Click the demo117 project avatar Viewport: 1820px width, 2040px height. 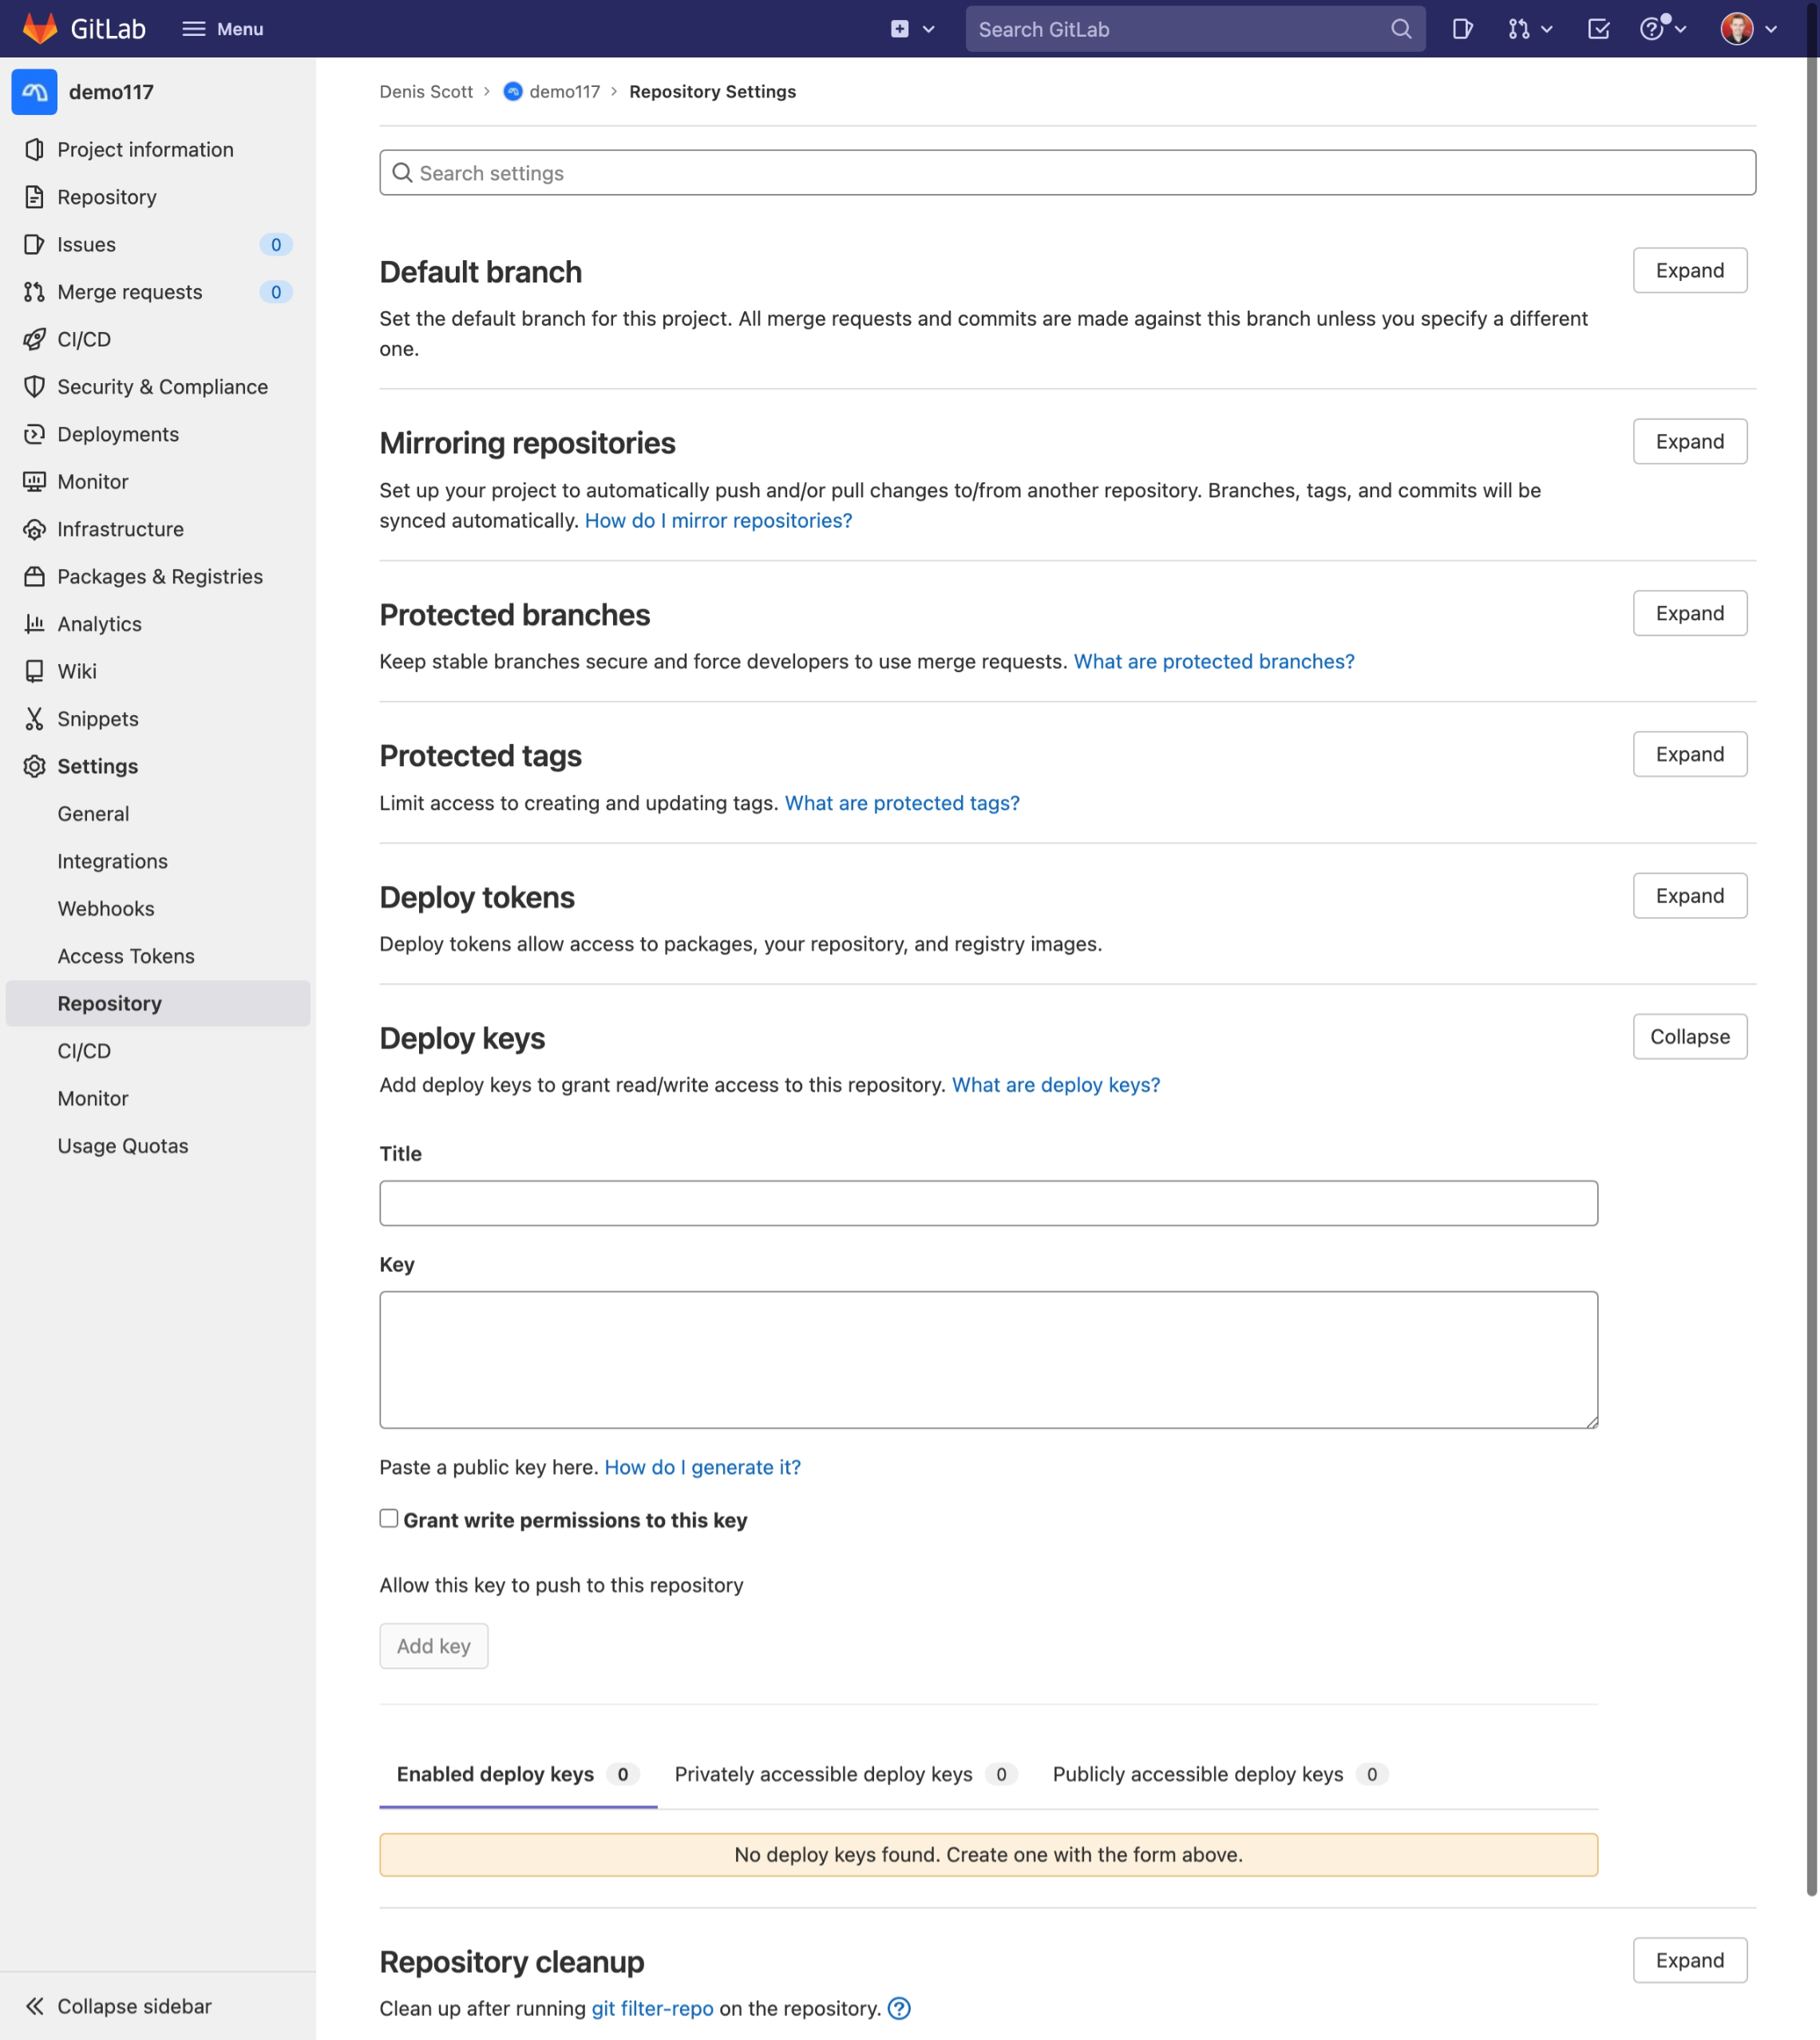coord(35,92)
